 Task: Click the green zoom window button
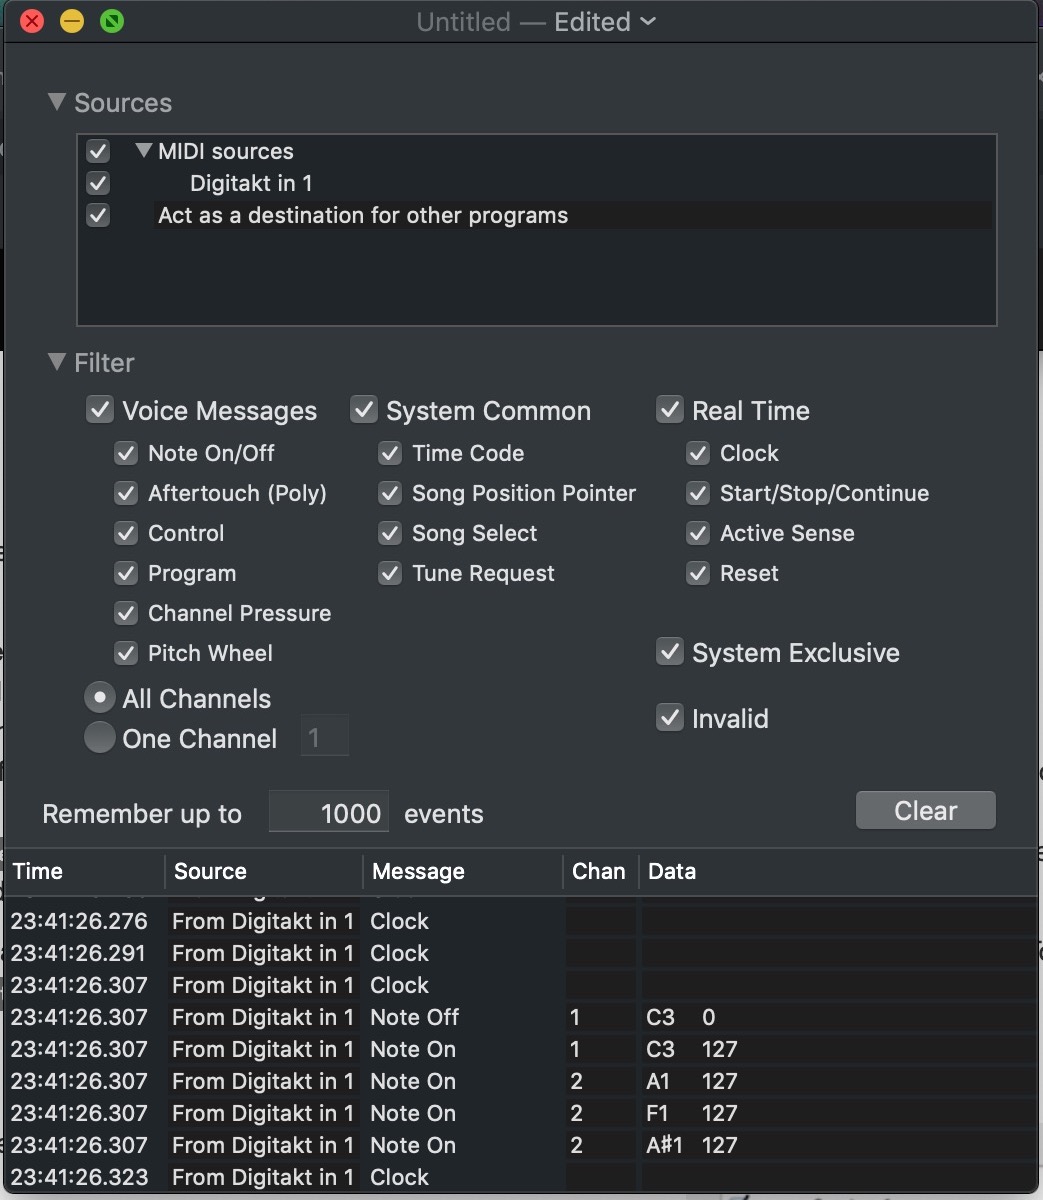click(x=112, y=21)
